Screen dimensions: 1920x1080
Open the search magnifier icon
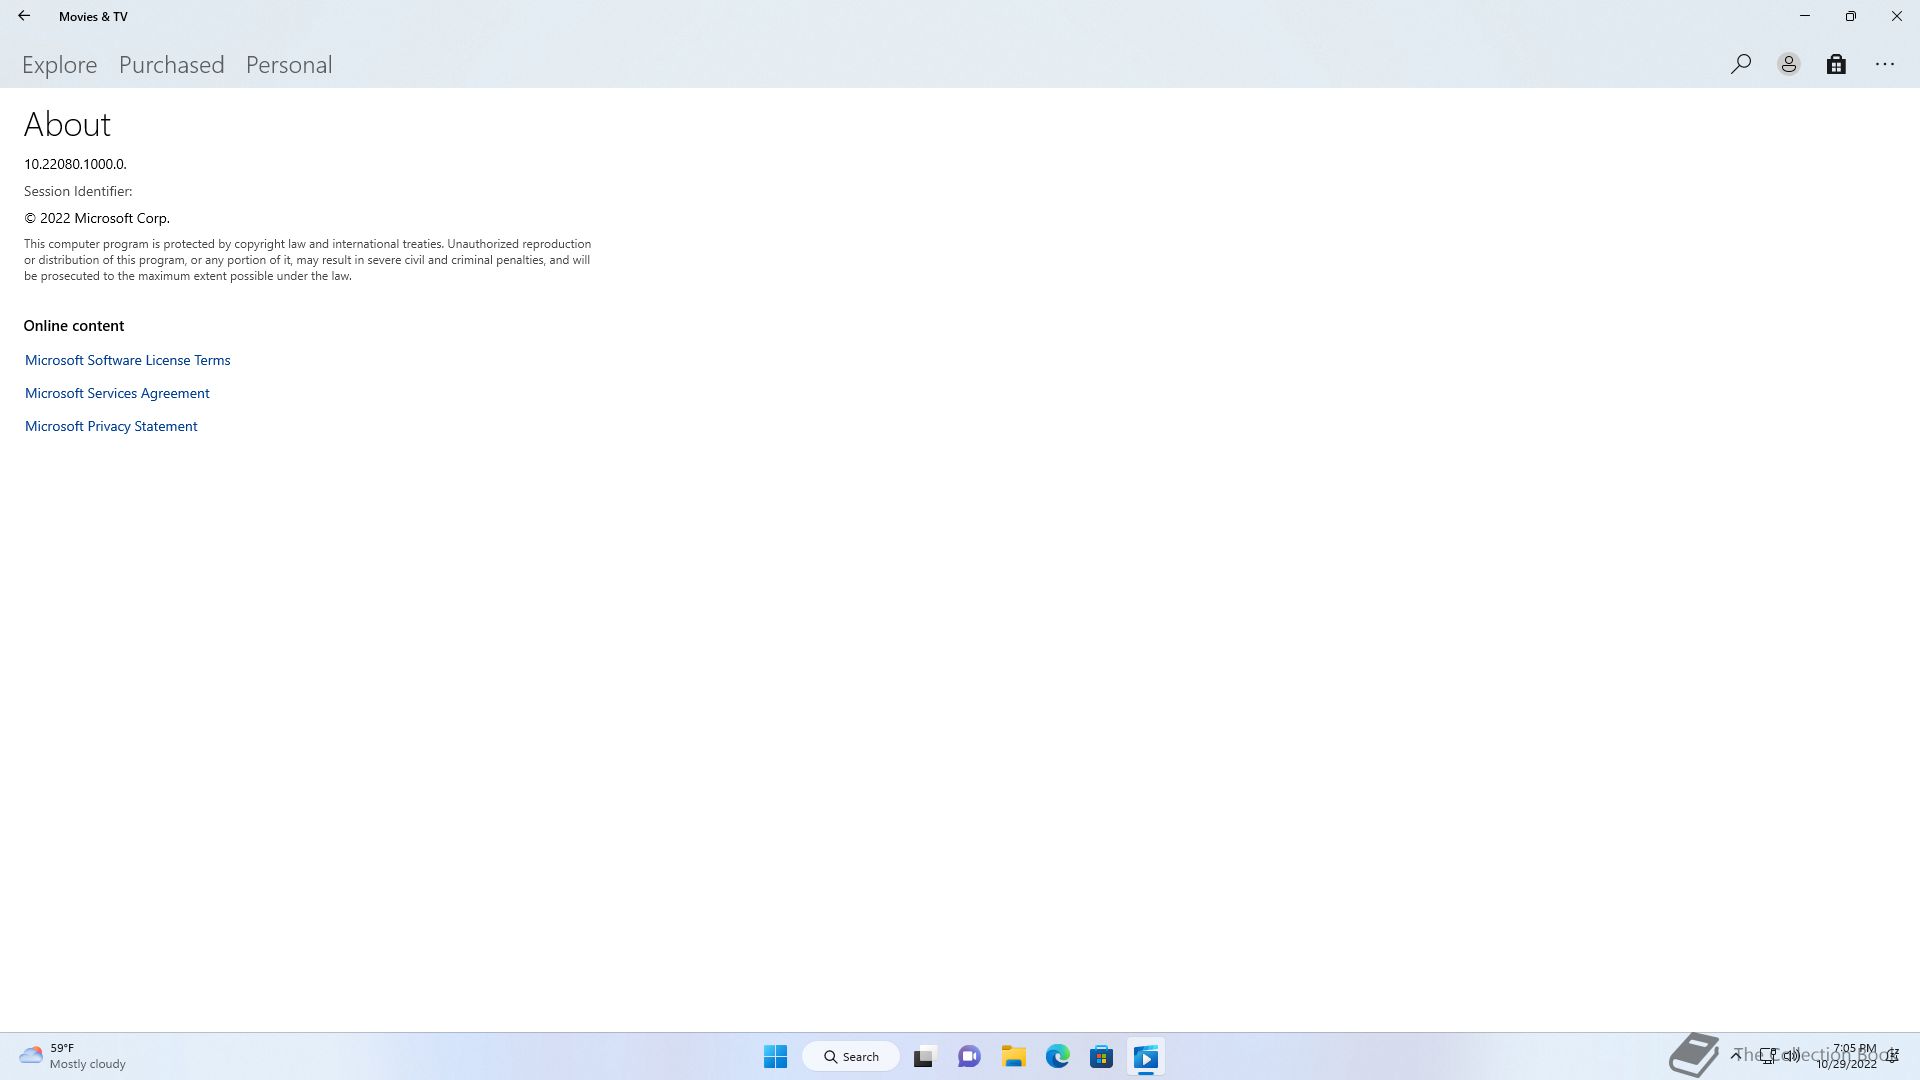click(x=1741, y=64)
